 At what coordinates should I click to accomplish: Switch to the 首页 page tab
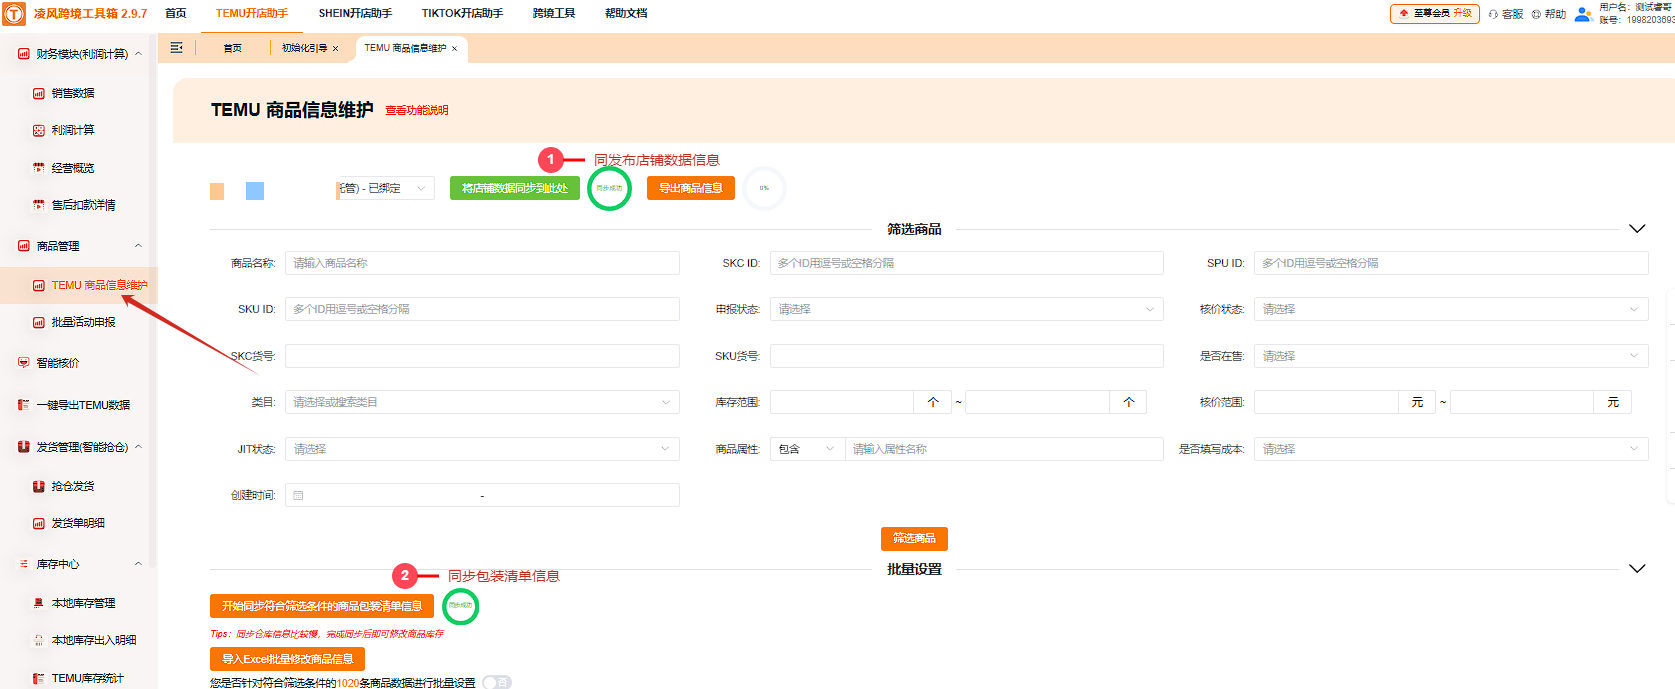(x=232, y=48)
